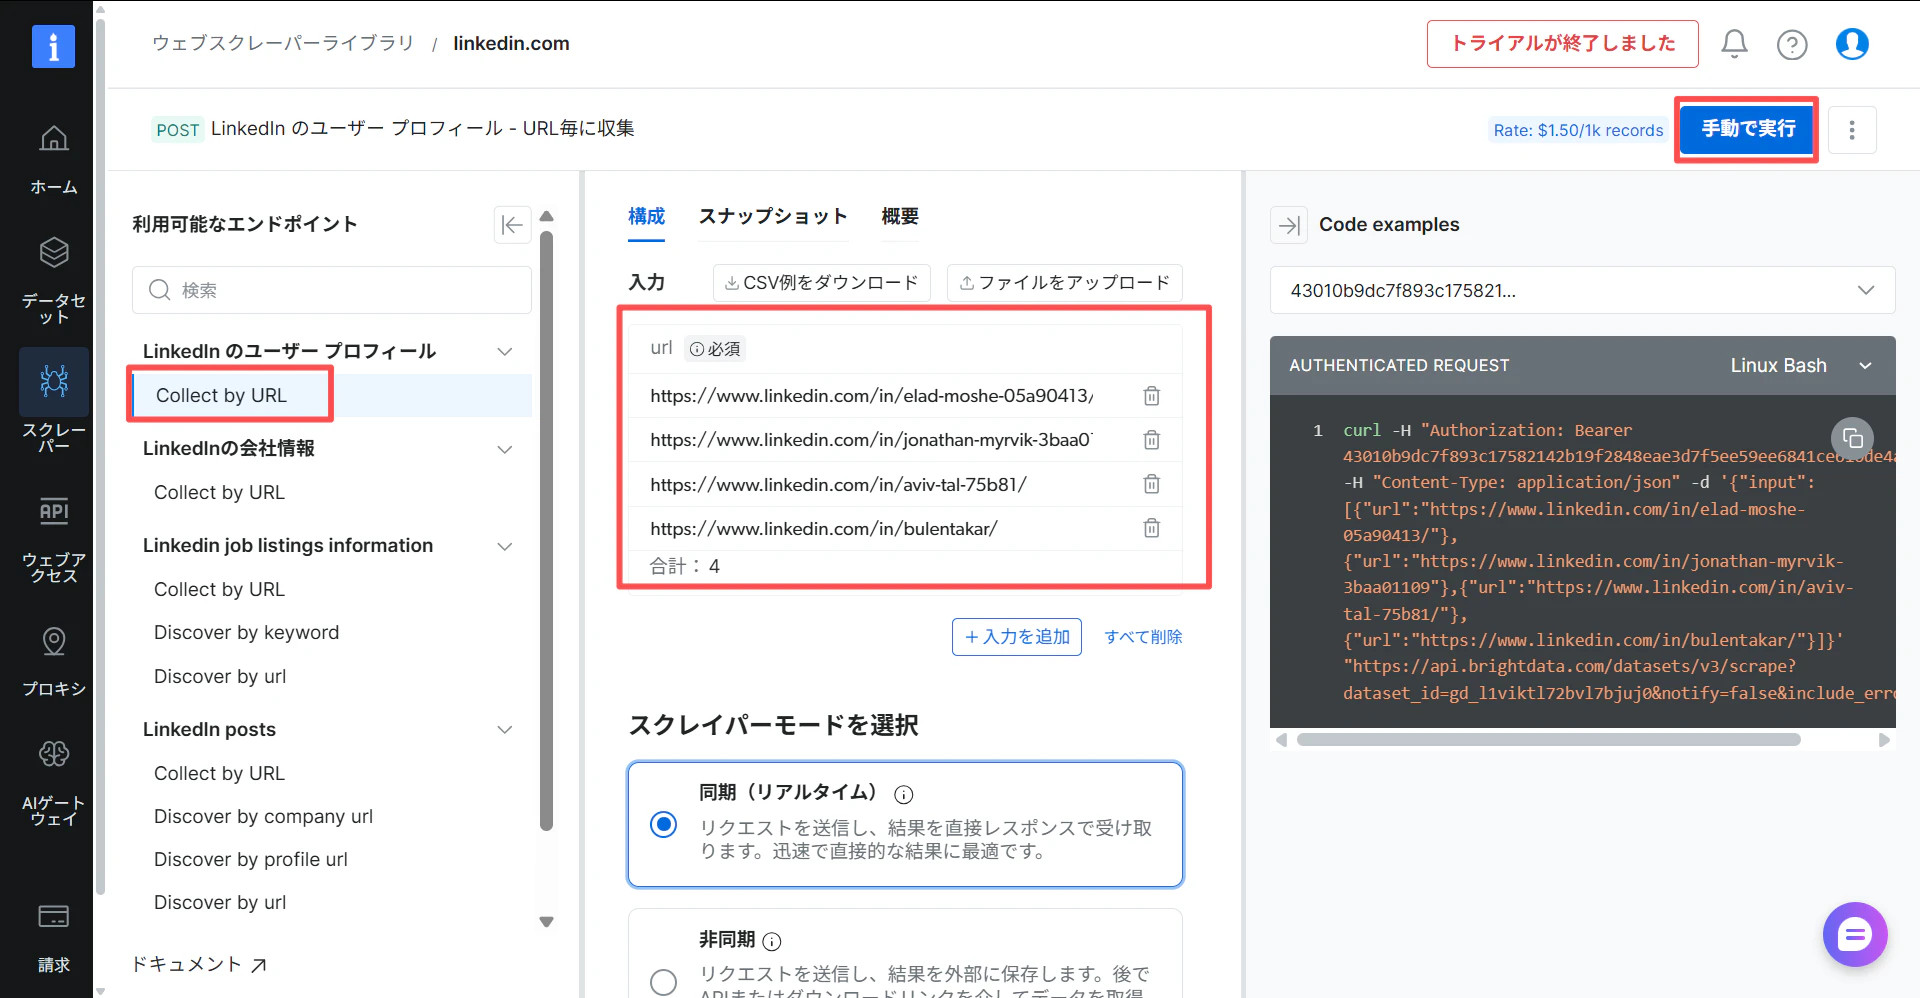Viewport: 1920px width, 998px height.
Task: Collapse the Linkedin job listings information group
Action: (505, 546)
